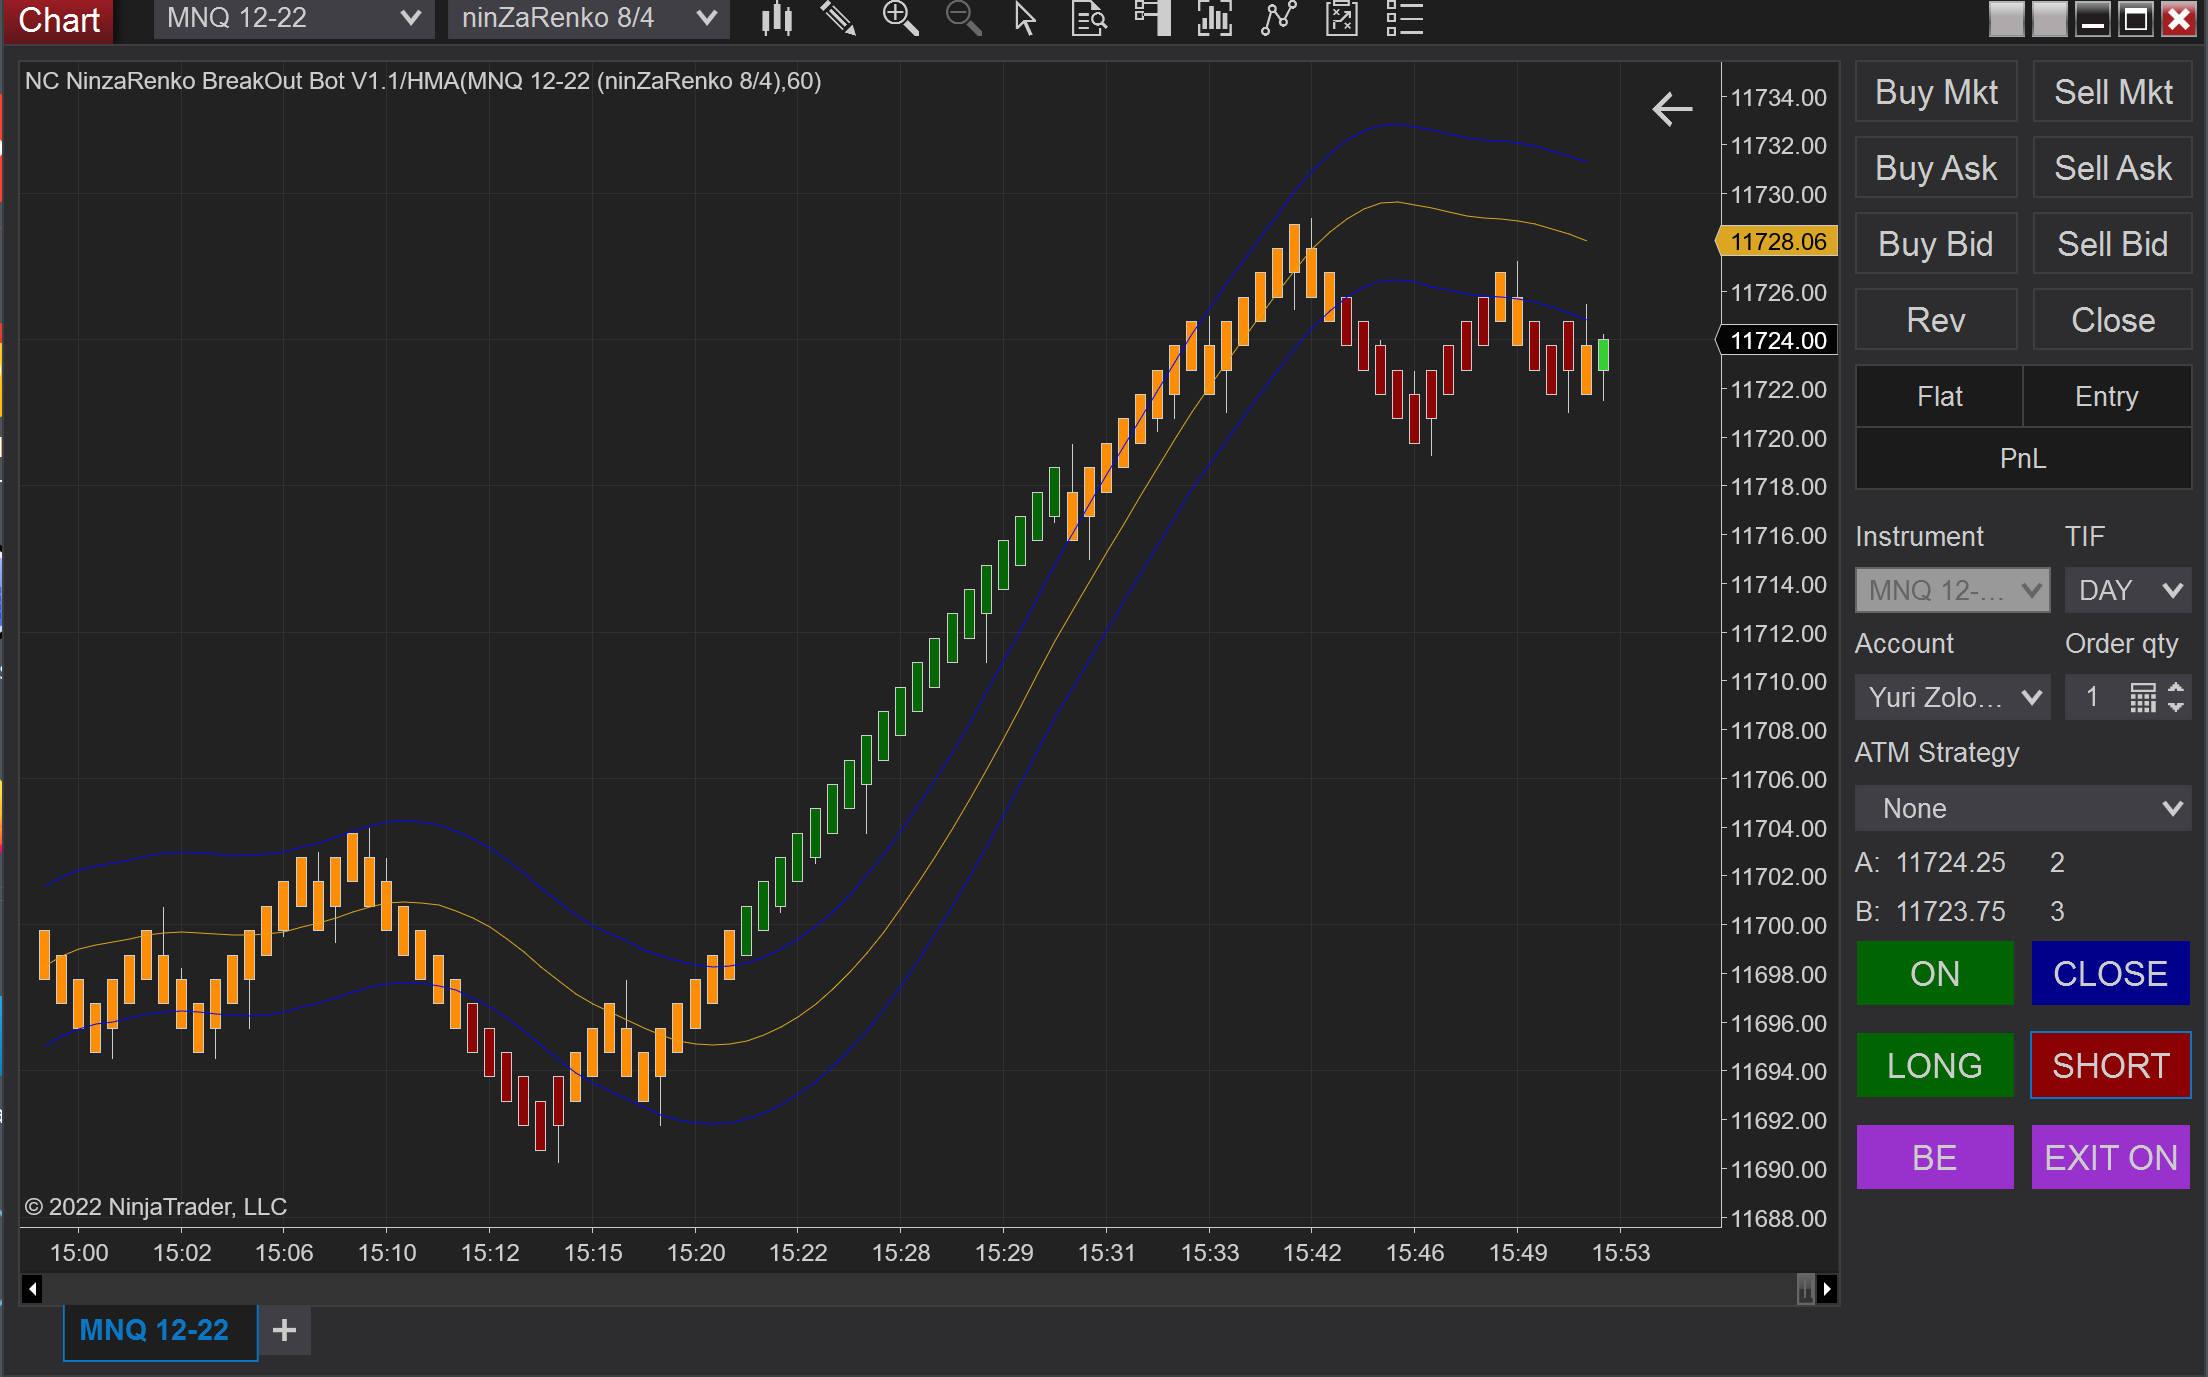Select the bar chart style icon
The width and height of the screenshot is (2208, 1377).
click(776, 18)
